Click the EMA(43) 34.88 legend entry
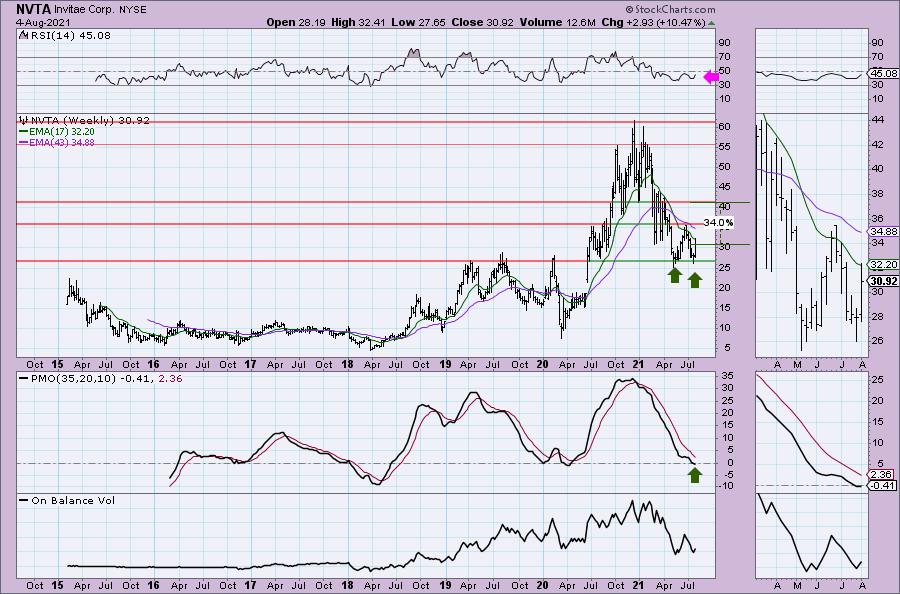 click(x=57, y=142)
